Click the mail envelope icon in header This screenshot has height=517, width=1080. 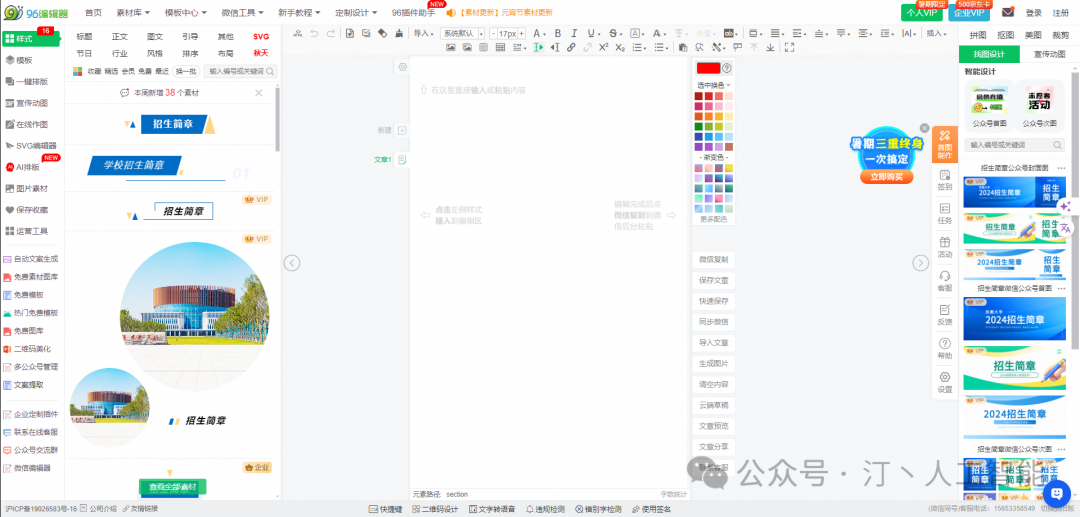coord(1008,12)
